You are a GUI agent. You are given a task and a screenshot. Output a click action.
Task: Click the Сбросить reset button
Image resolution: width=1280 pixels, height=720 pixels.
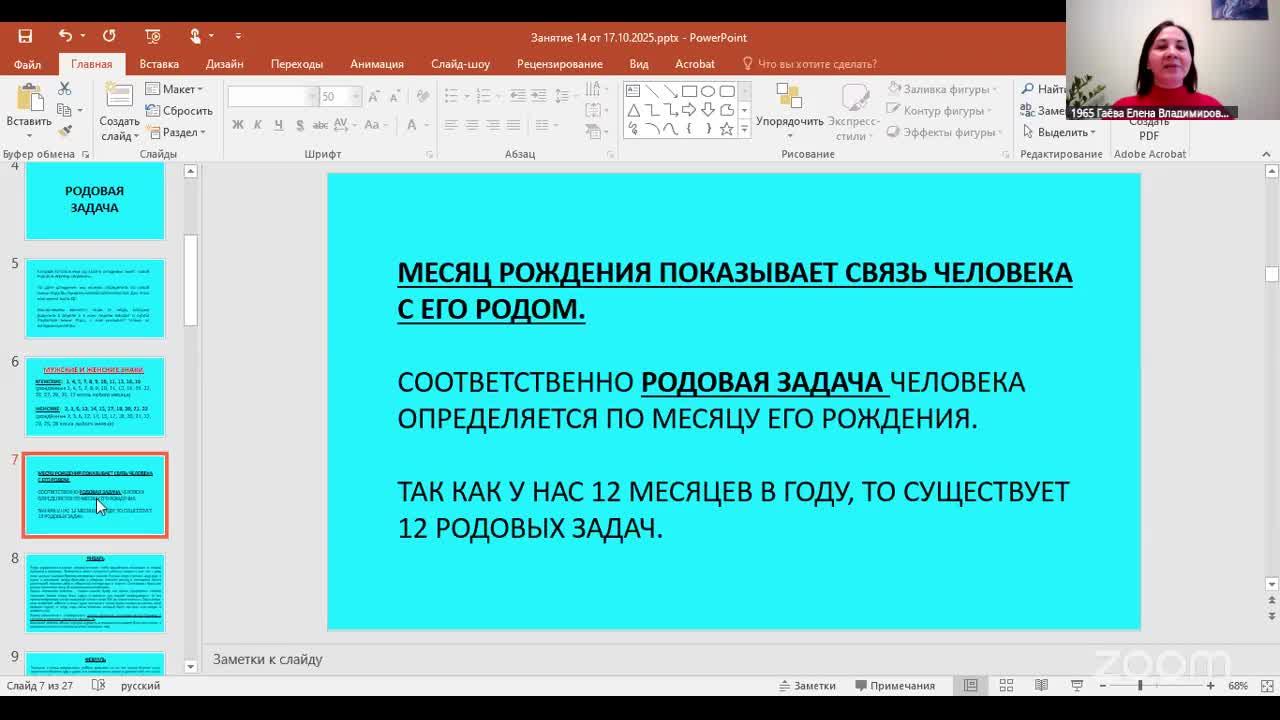[179, 111]
